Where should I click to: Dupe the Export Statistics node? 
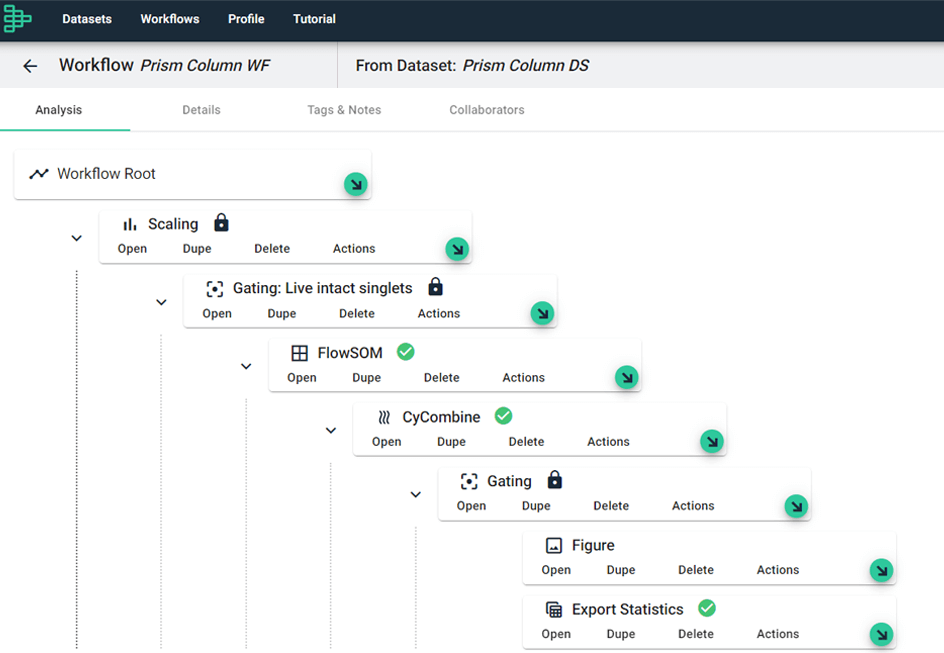coord(621,634)
